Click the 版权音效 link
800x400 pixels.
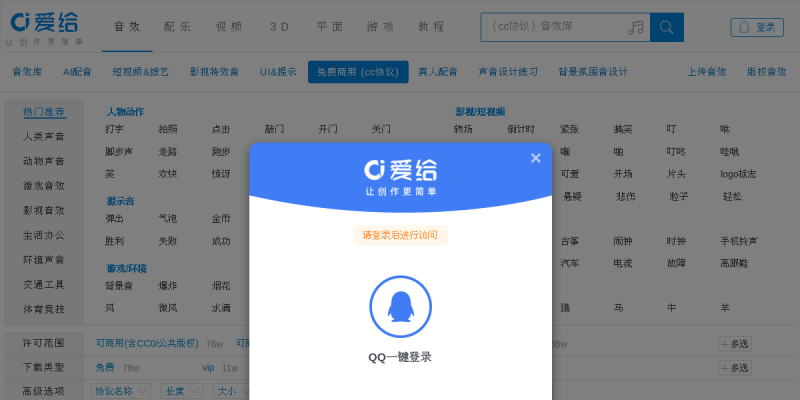coord(766,72)
